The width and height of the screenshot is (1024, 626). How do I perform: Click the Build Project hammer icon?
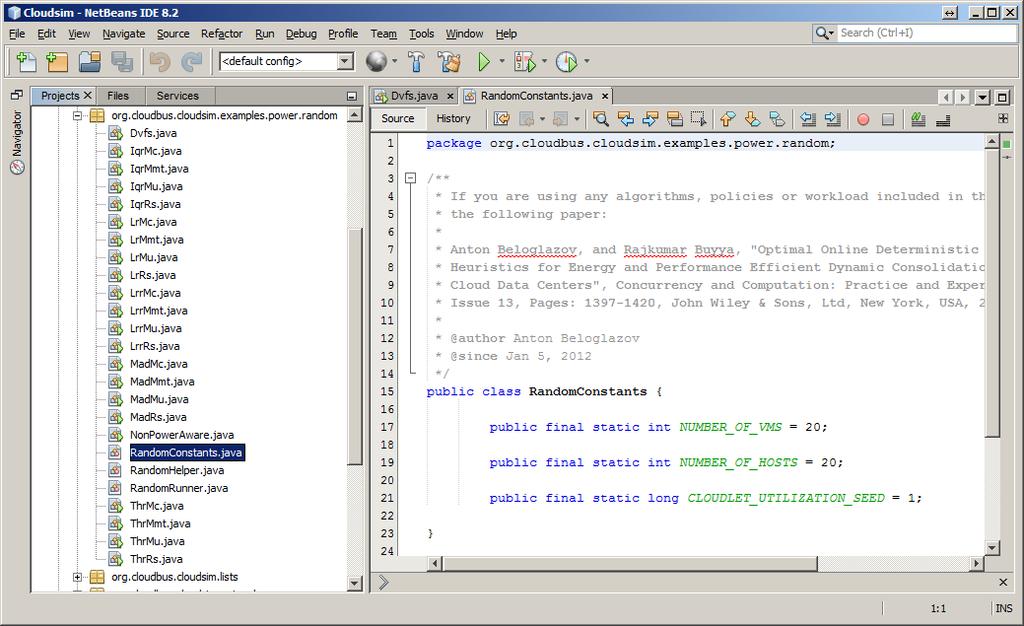point(416,61)
